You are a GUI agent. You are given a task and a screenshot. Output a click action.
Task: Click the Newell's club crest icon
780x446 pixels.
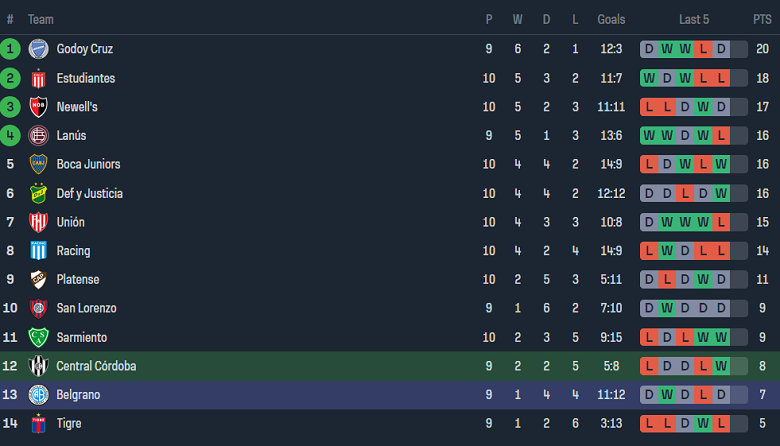pyautogui.click(x=38, y=107)
